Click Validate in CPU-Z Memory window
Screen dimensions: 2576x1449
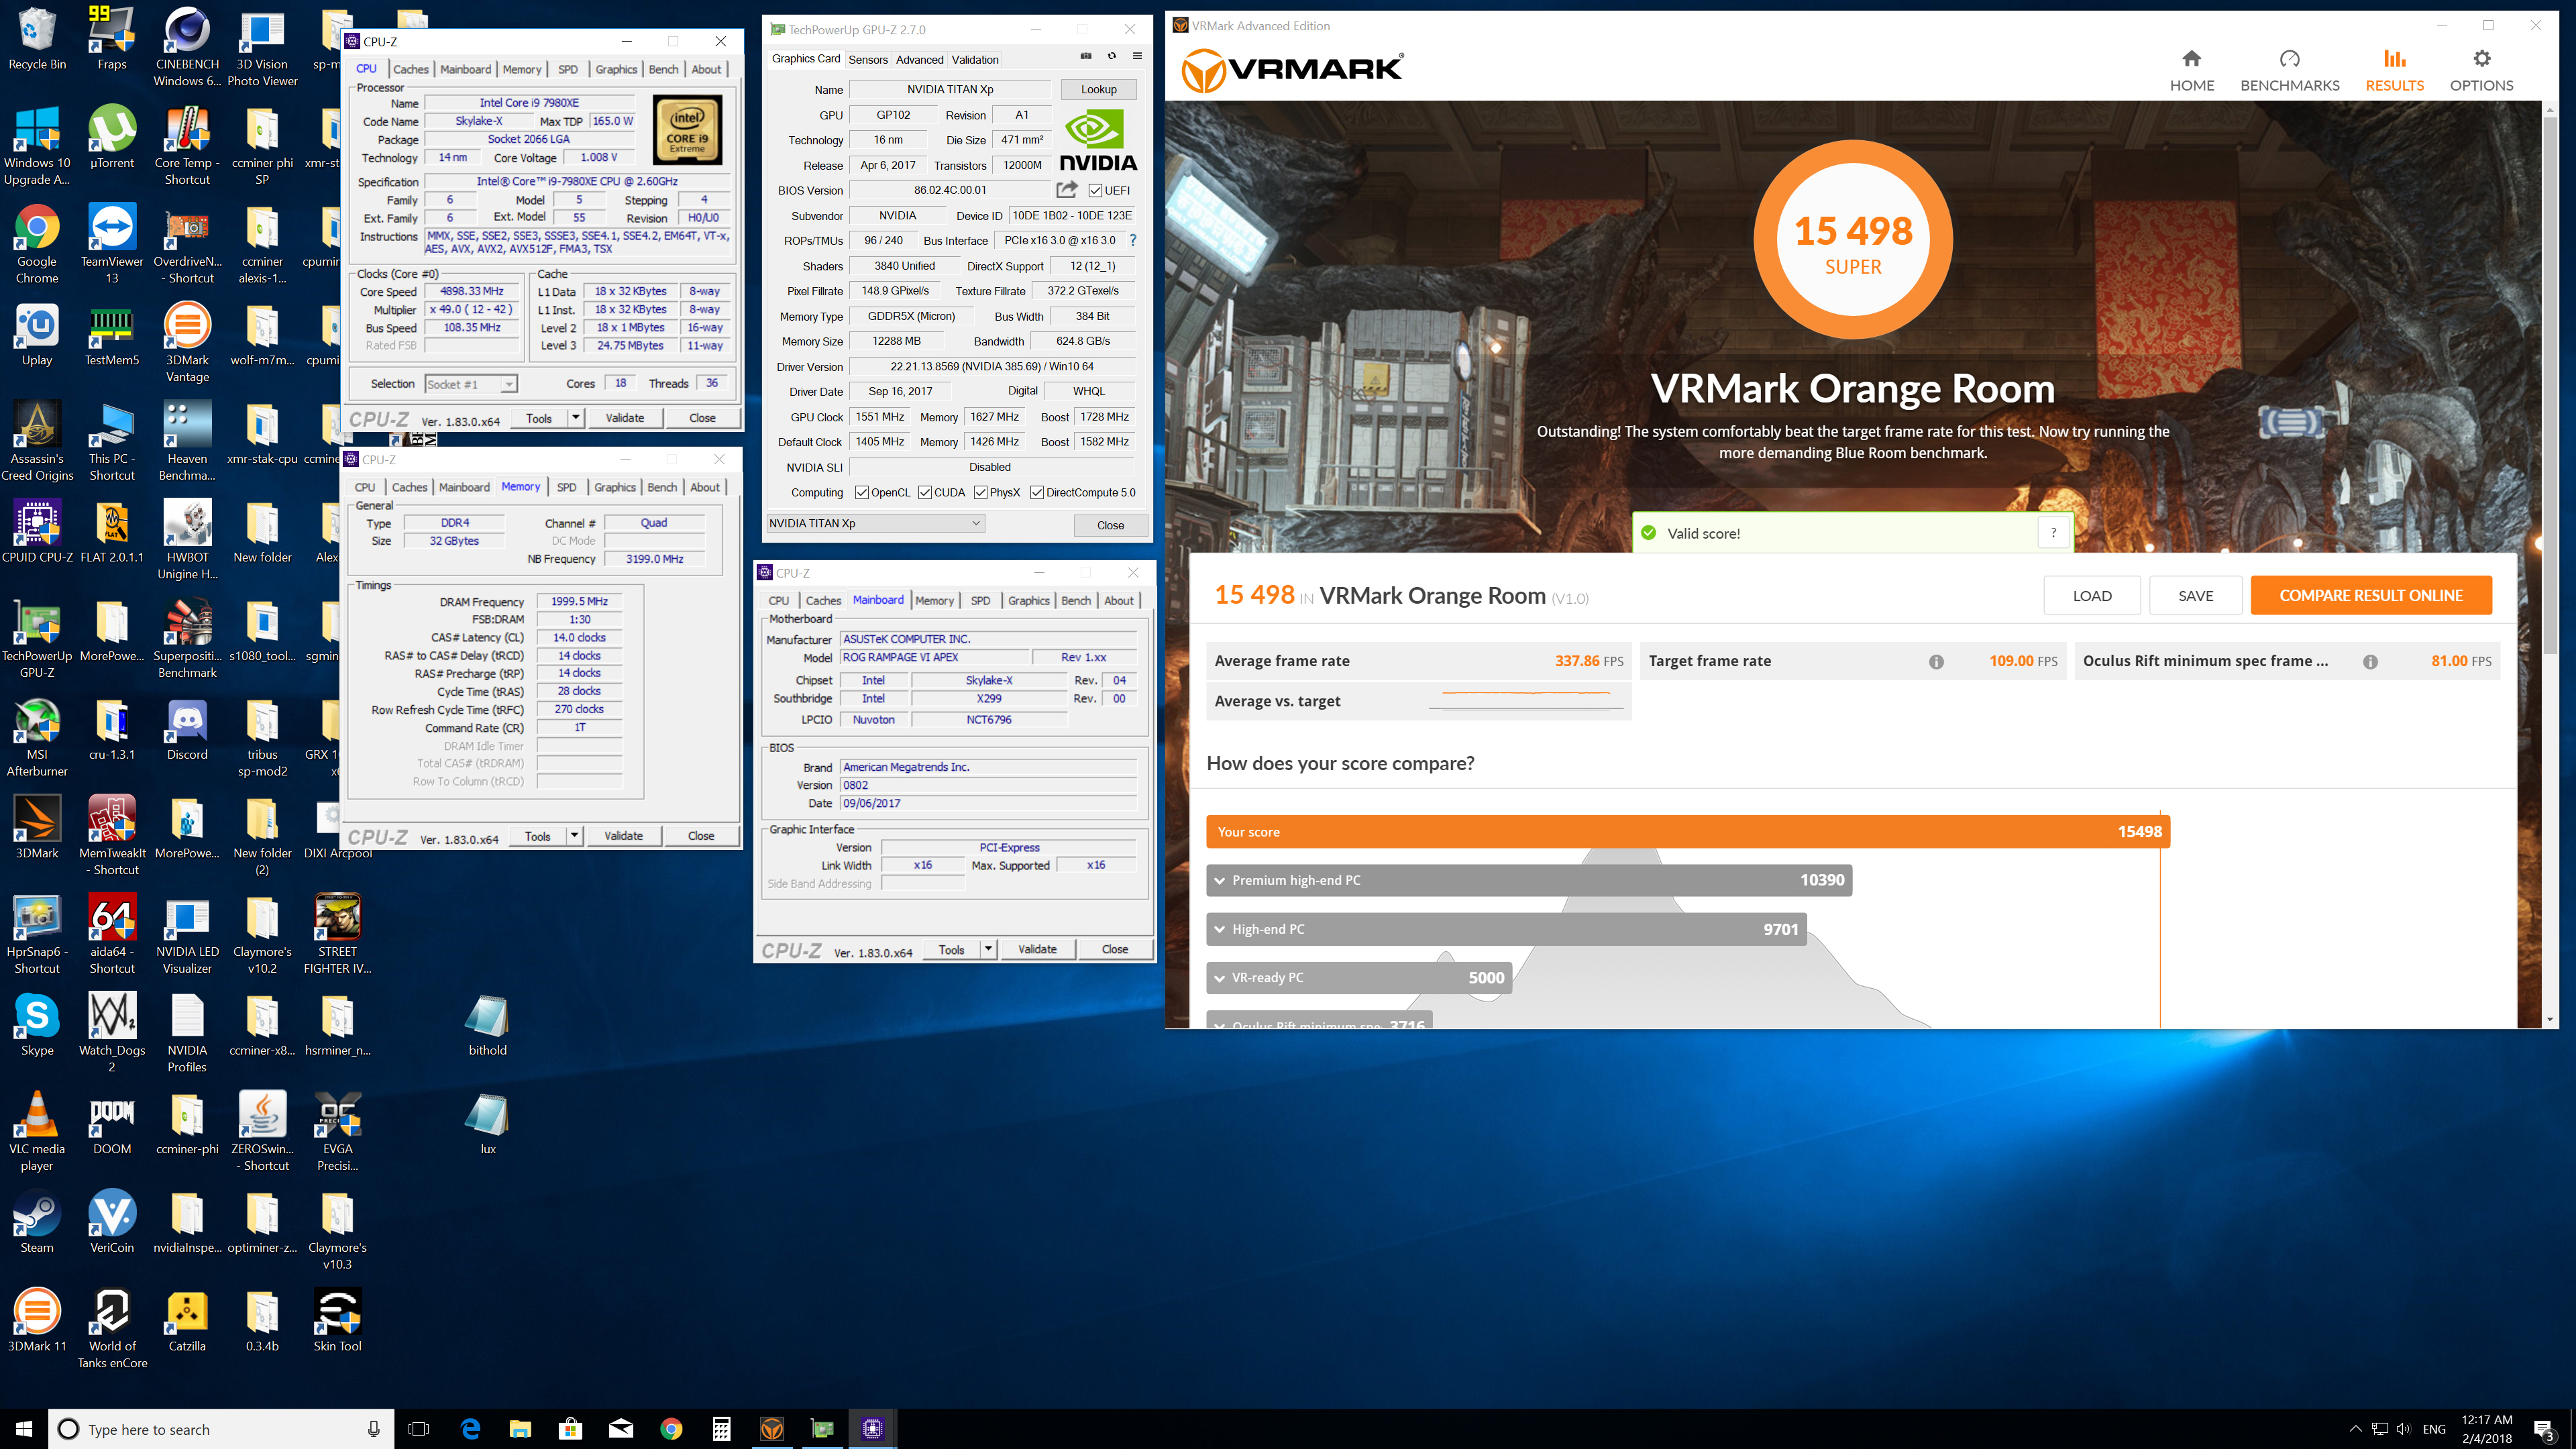coord(623,836)
